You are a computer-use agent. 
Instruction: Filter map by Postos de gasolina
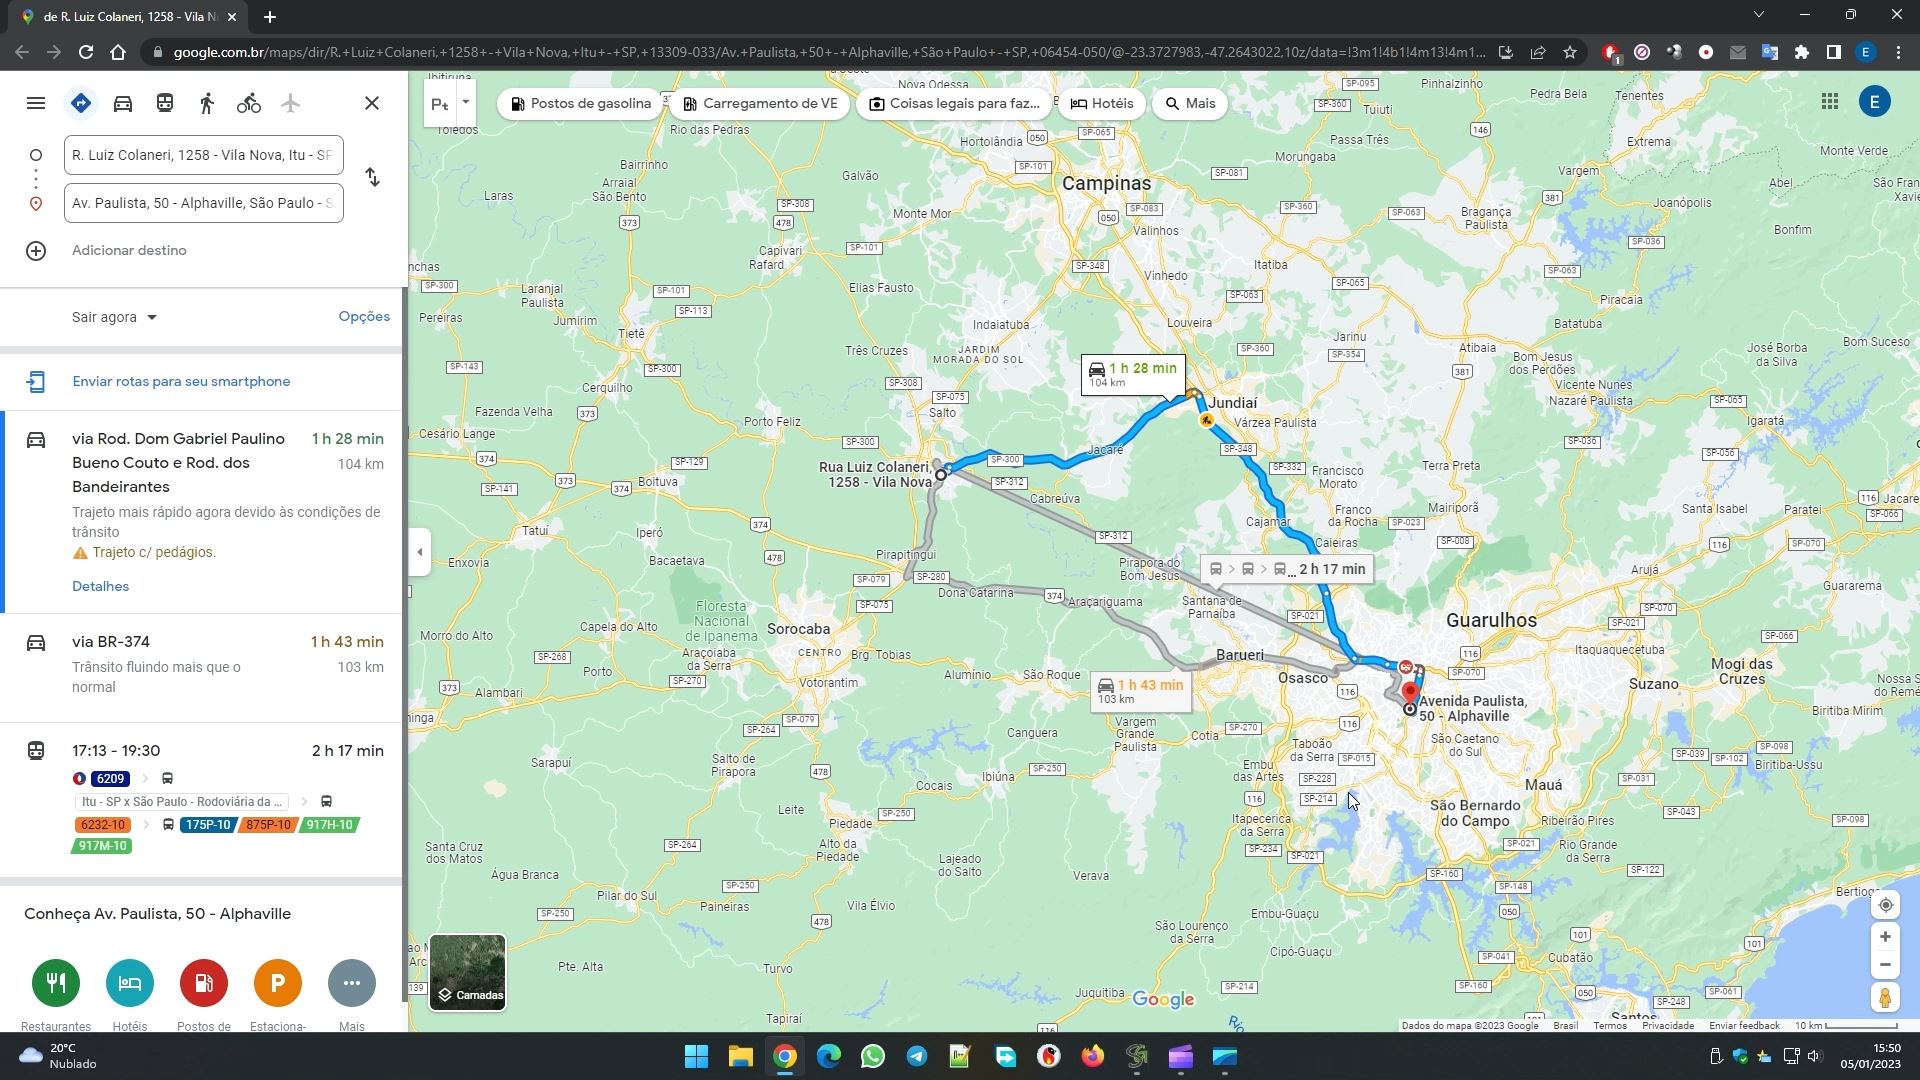(580, 103)
